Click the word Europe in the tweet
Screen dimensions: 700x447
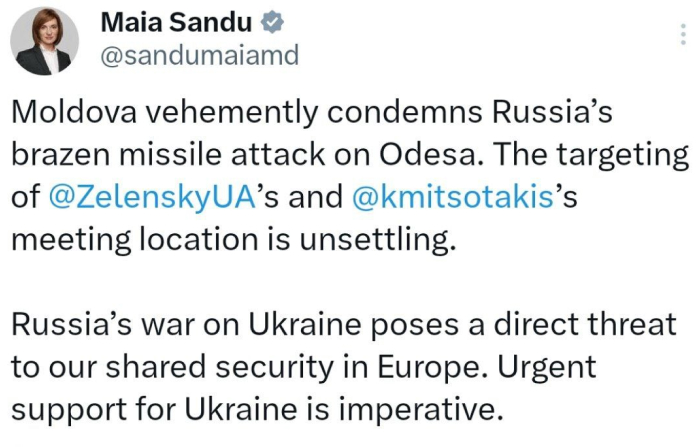point(432,367)
